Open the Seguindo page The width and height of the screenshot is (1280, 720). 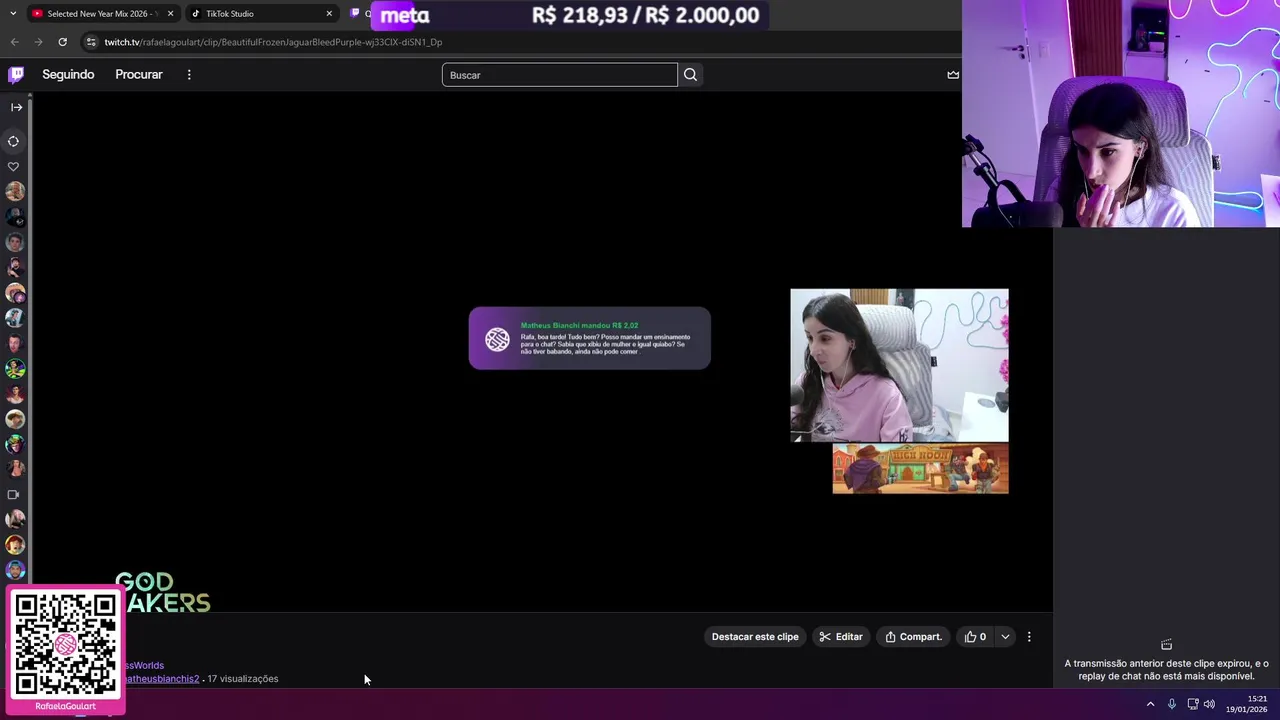(x=68, y=75)
